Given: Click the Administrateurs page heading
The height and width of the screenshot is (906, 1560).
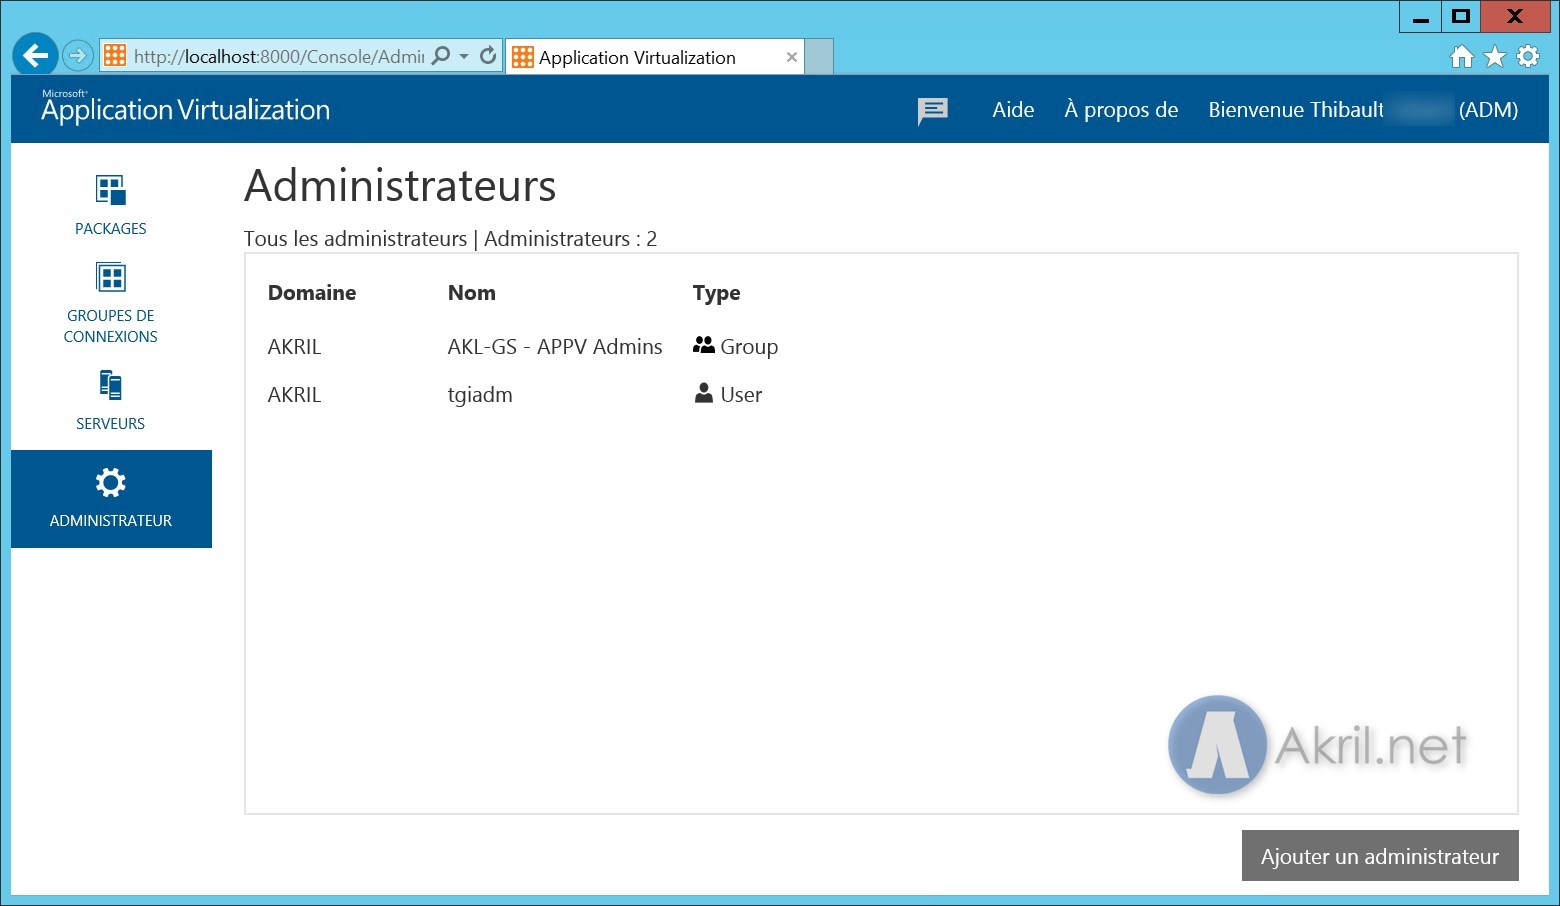Looking at the screenshot, I should [x=400, y=186].
